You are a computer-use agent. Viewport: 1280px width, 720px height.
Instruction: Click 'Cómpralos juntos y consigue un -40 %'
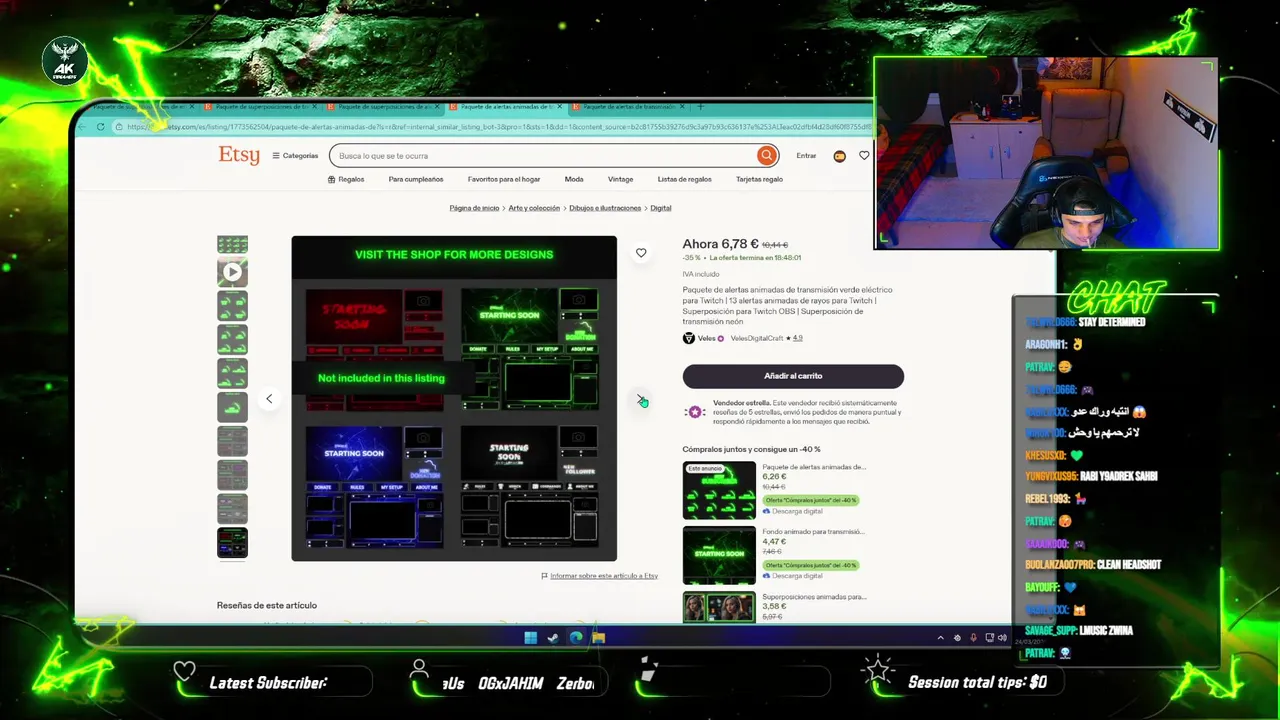pos(751,449)
